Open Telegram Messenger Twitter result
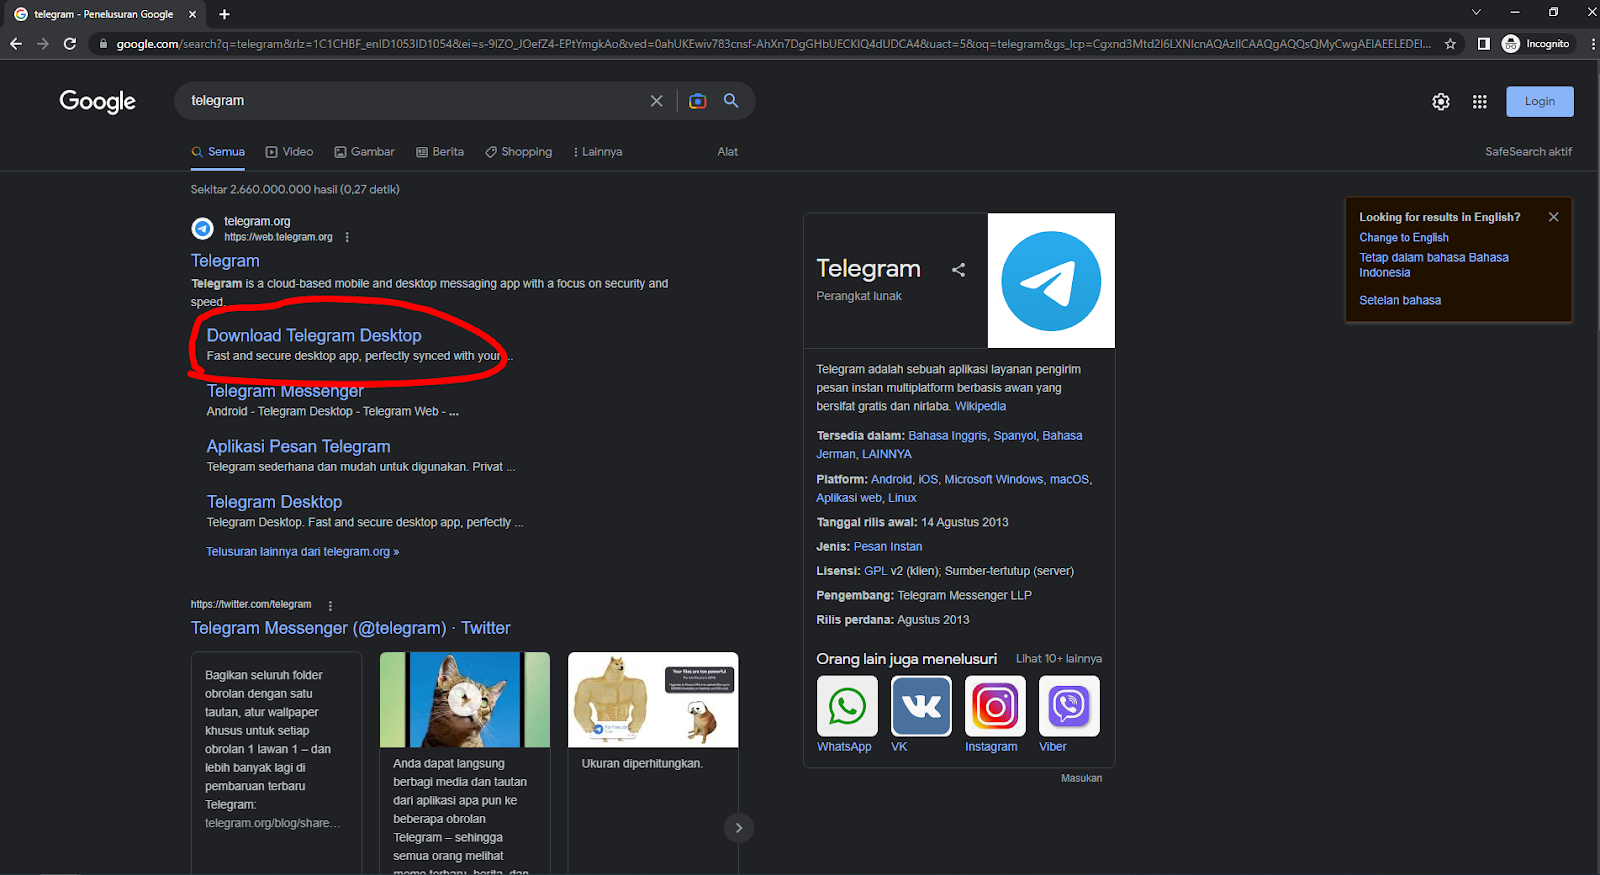This screenshot has height=875, width=1600. 350,628
